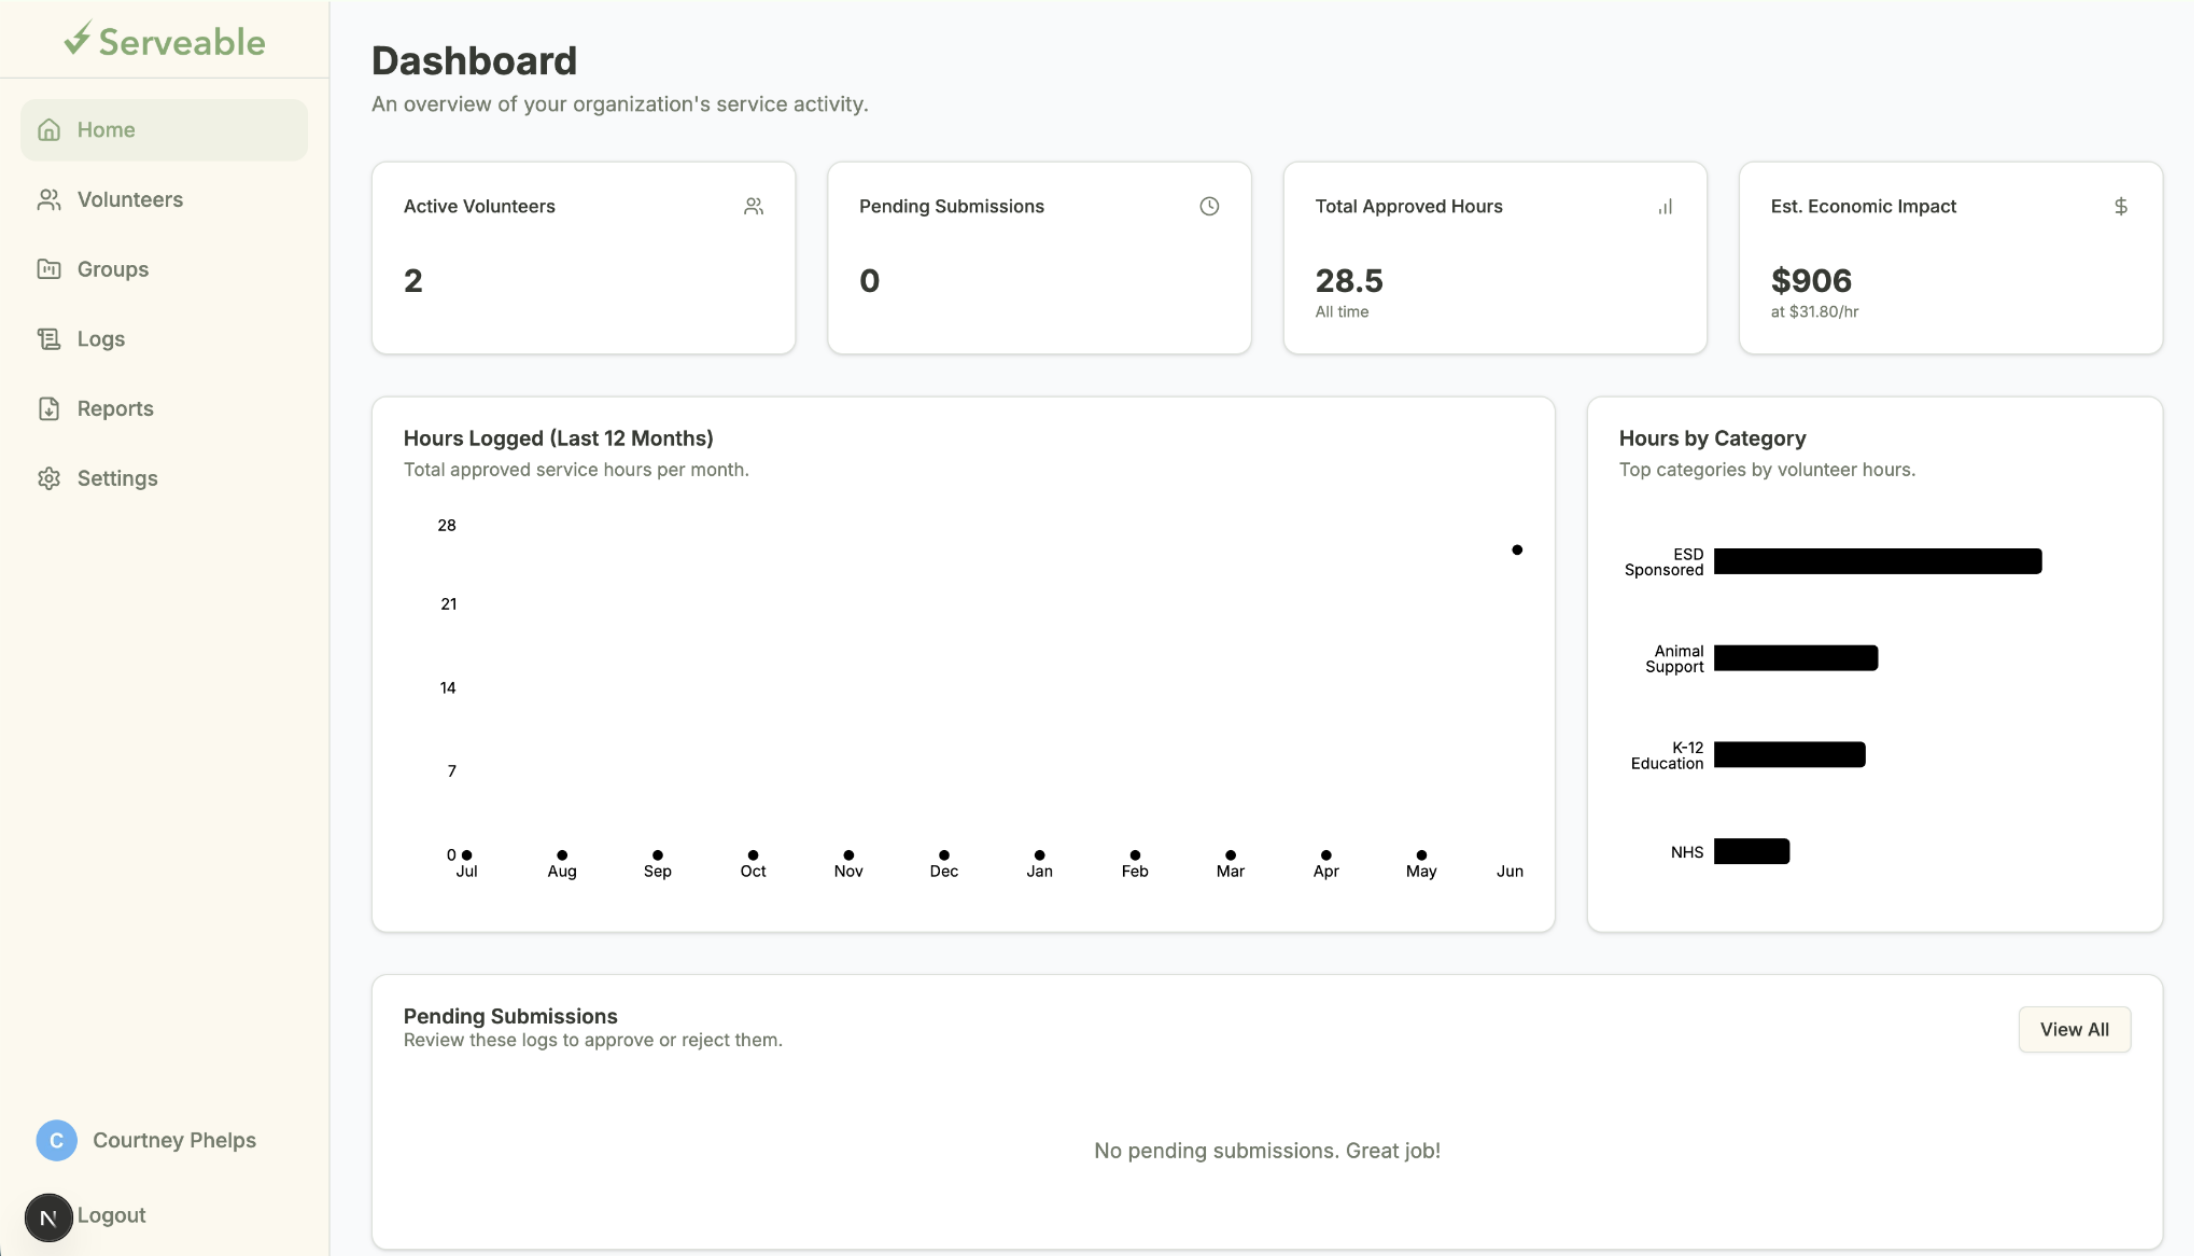Click the 28.5 total approved hours value
This screenshot has width=2194, height=1256.
pyautogui.click(x=1348, y=280)
